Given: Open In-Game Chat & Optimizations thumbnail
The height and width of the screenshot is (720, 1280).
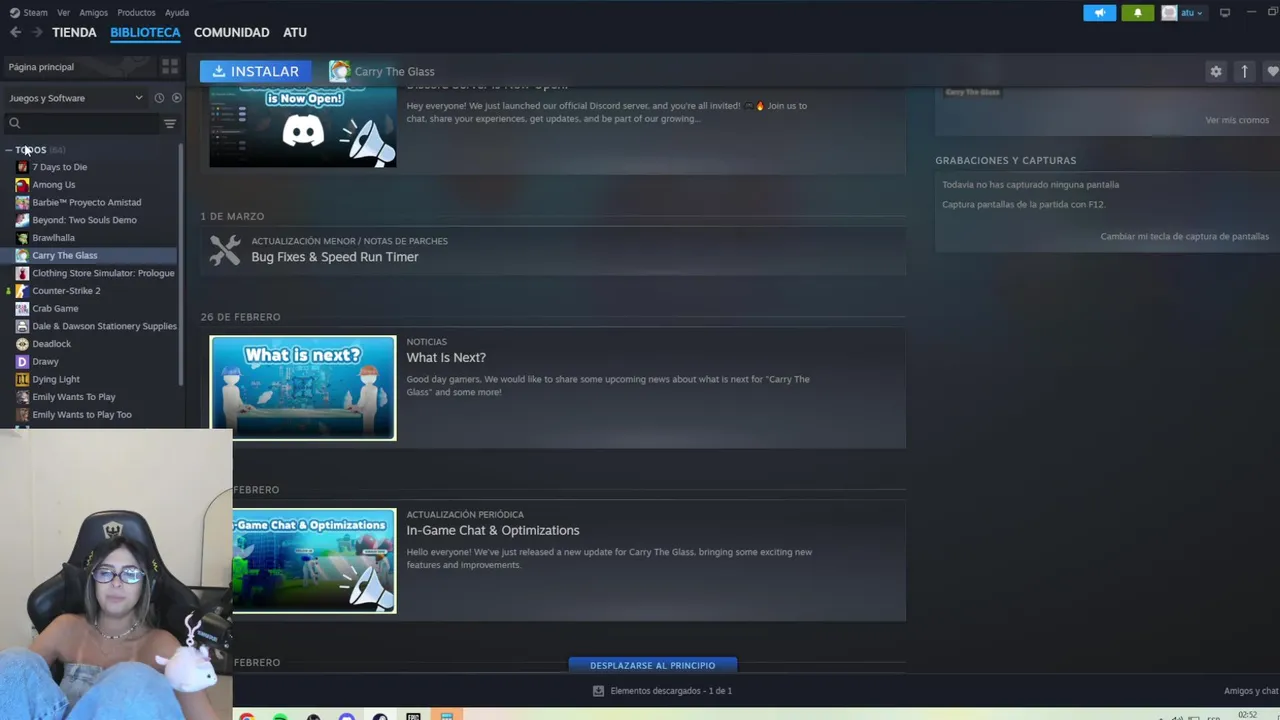Looking at the screenshot, I should click(x=314, y=561).
